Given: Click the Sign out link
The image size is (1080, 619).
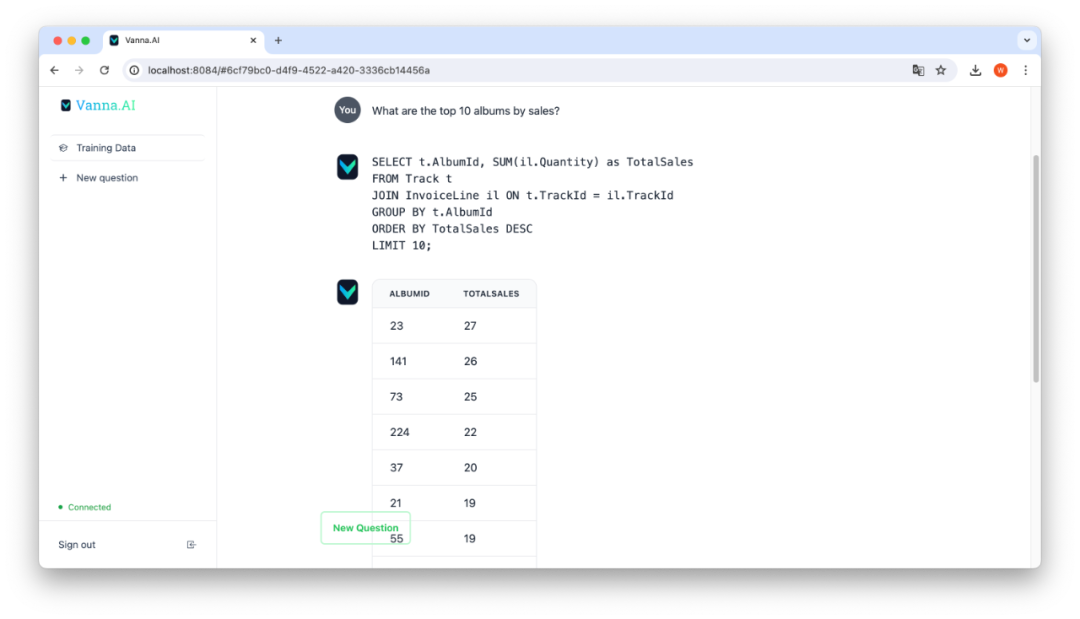Looking at the screenshot, I should [x=77, y=545].
